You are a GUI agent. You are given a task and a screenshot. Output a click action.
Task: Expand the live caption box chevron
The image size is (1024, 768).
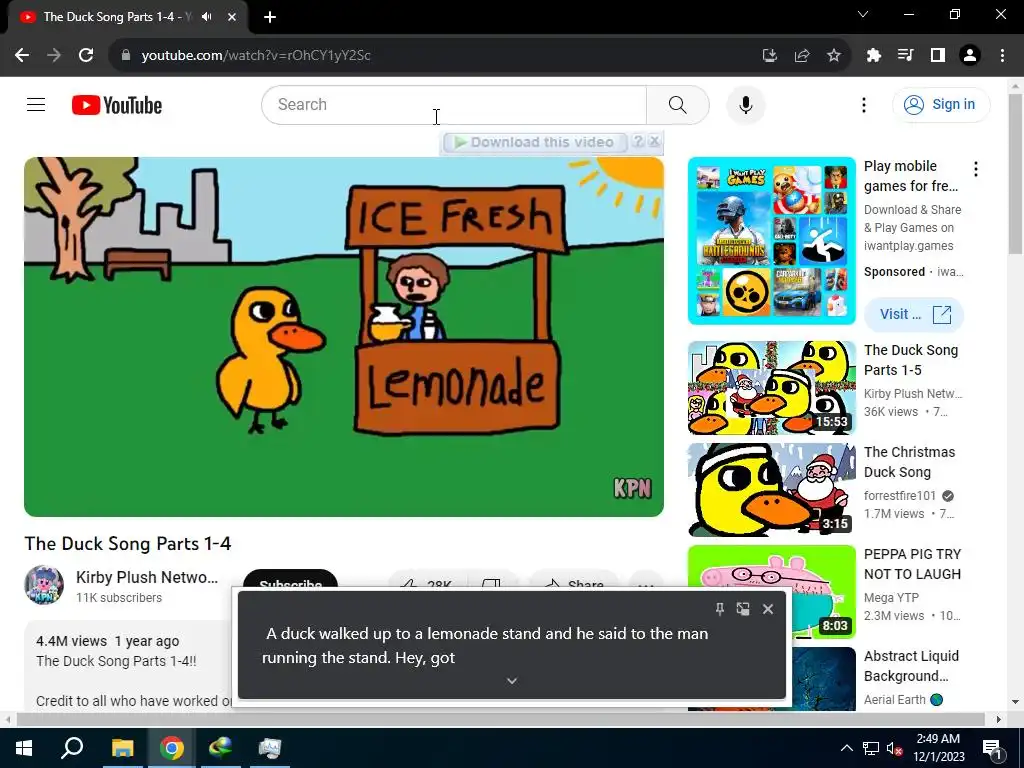point(512,680)
